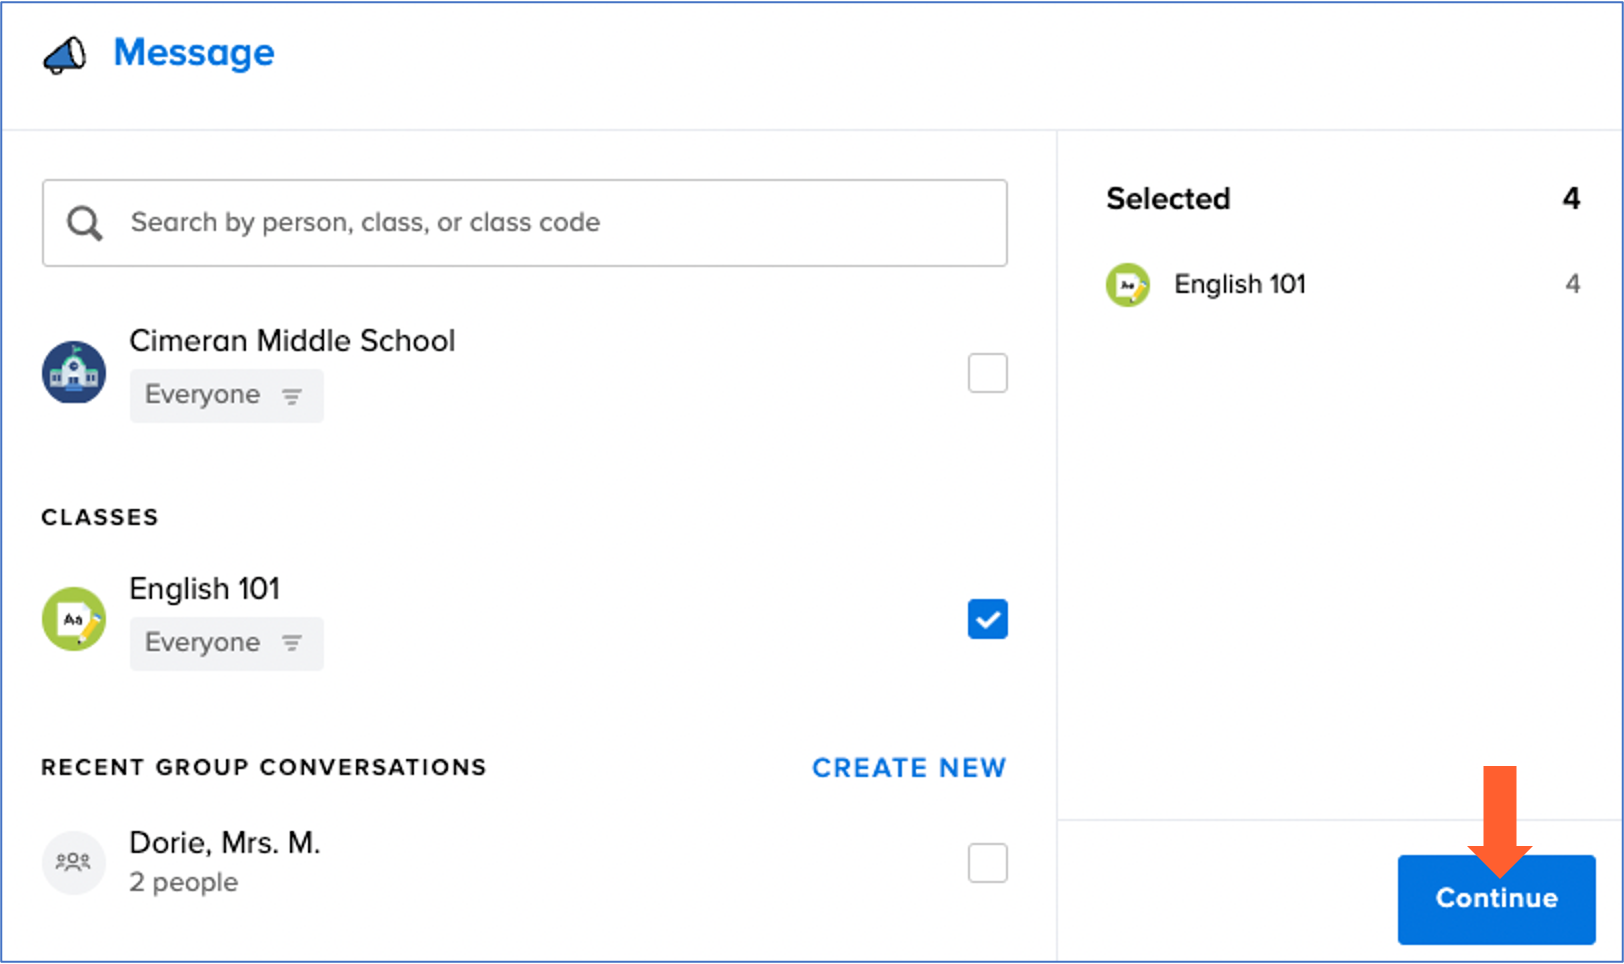Open the Dorie, Mrs. M. conversation row
Viewport: 1624px width, 964px height.
(225, 861)
